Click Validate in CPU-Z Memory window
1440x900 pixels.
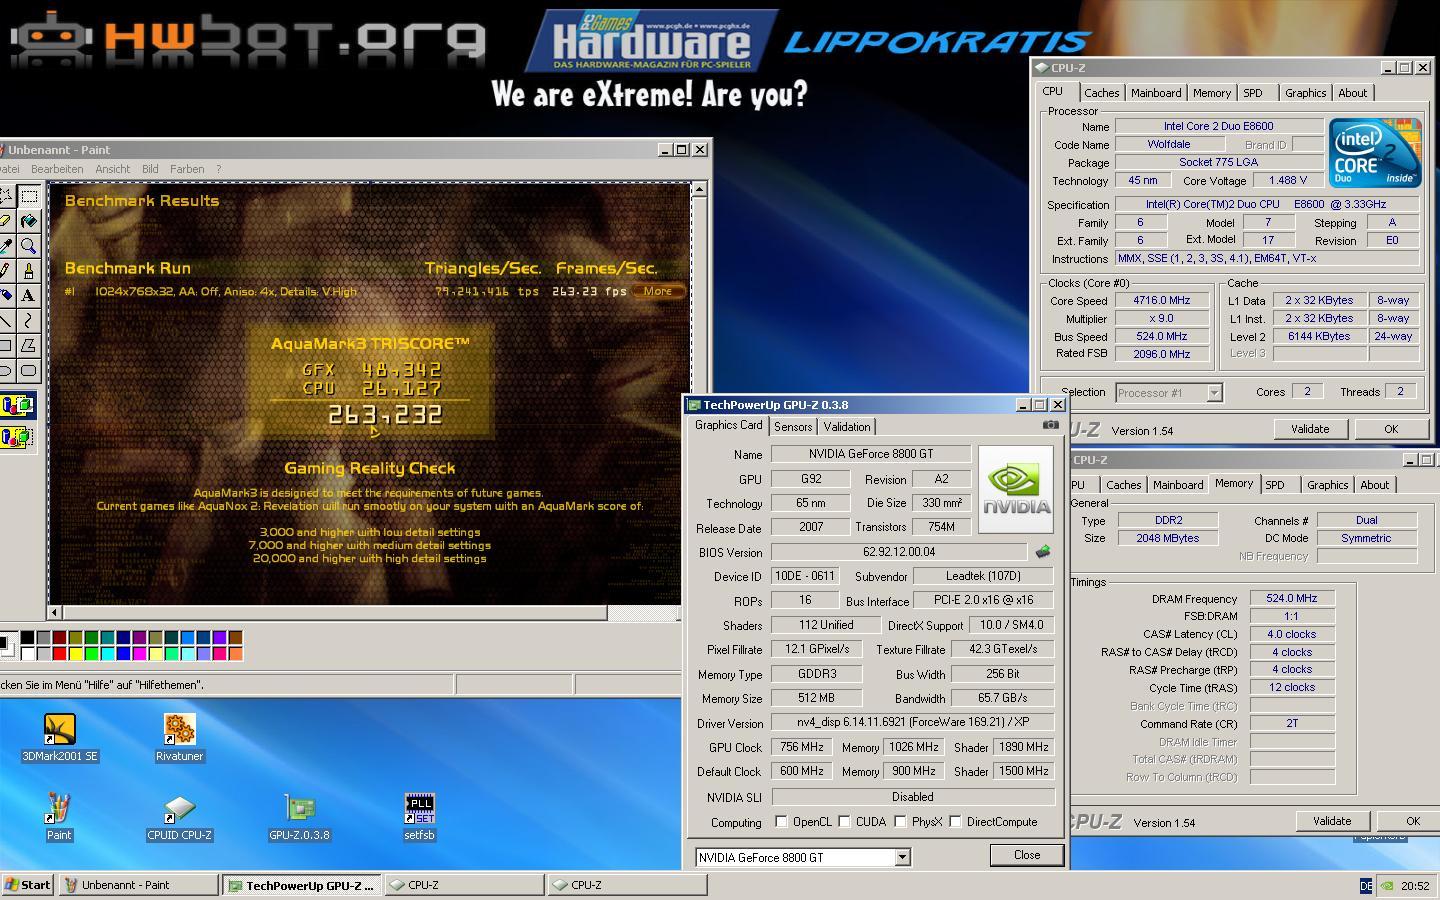click(1332, 821)
